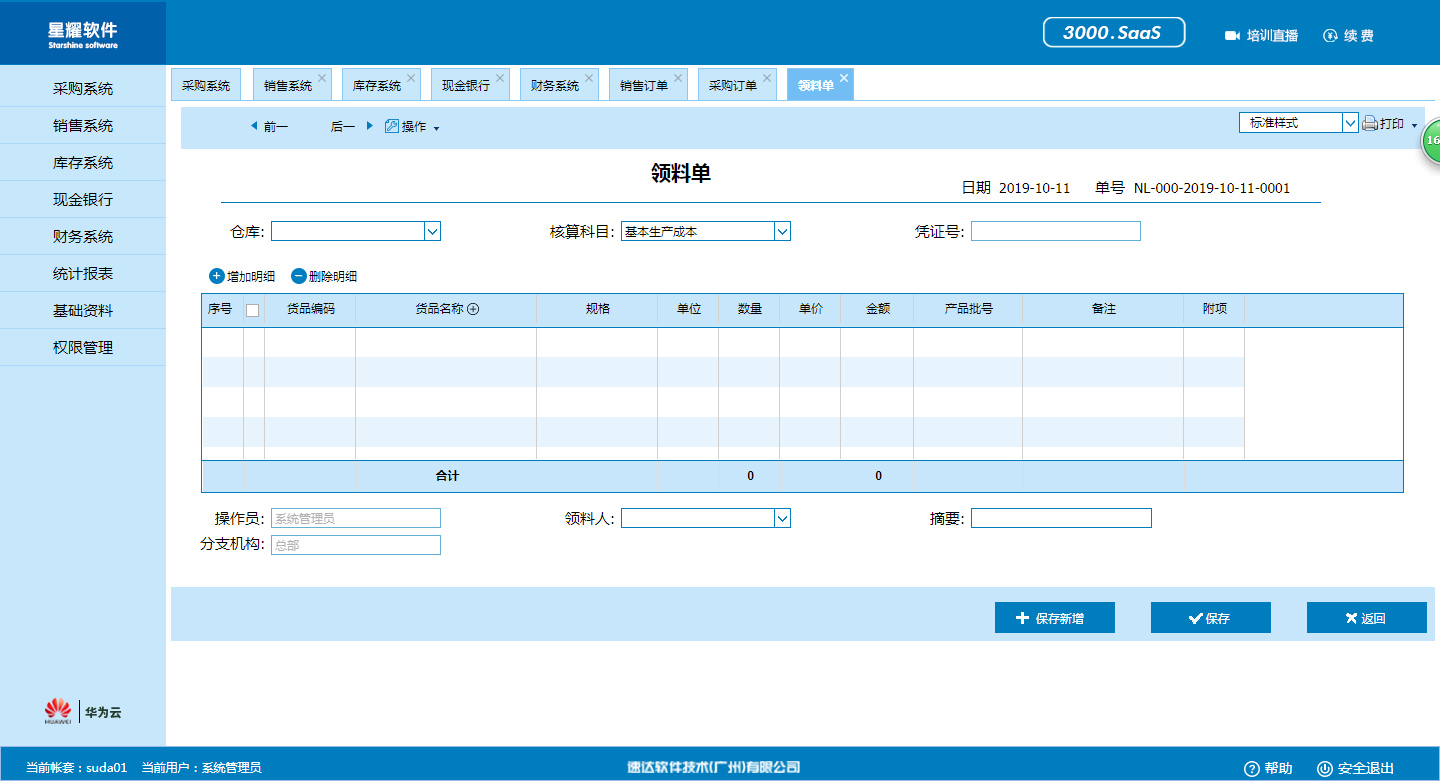Open 销售系统 in the sidebar
1440x781 pixels.
point(83,125)
